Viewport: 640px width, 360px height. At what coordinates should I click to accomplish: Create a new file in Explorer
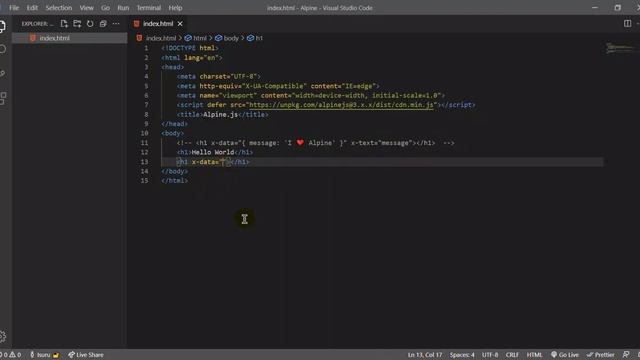tap(64, 24)
